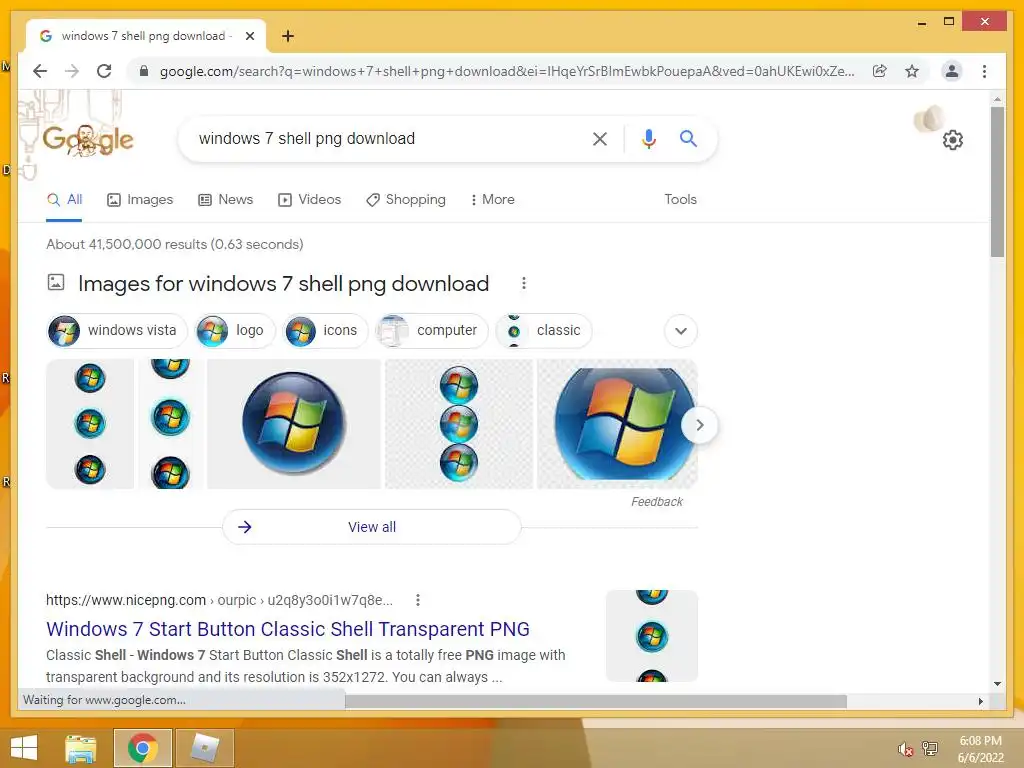1024x768 pixels.
Task: Open the nicepng result side thumbnail
Action: tap(652, 636)
